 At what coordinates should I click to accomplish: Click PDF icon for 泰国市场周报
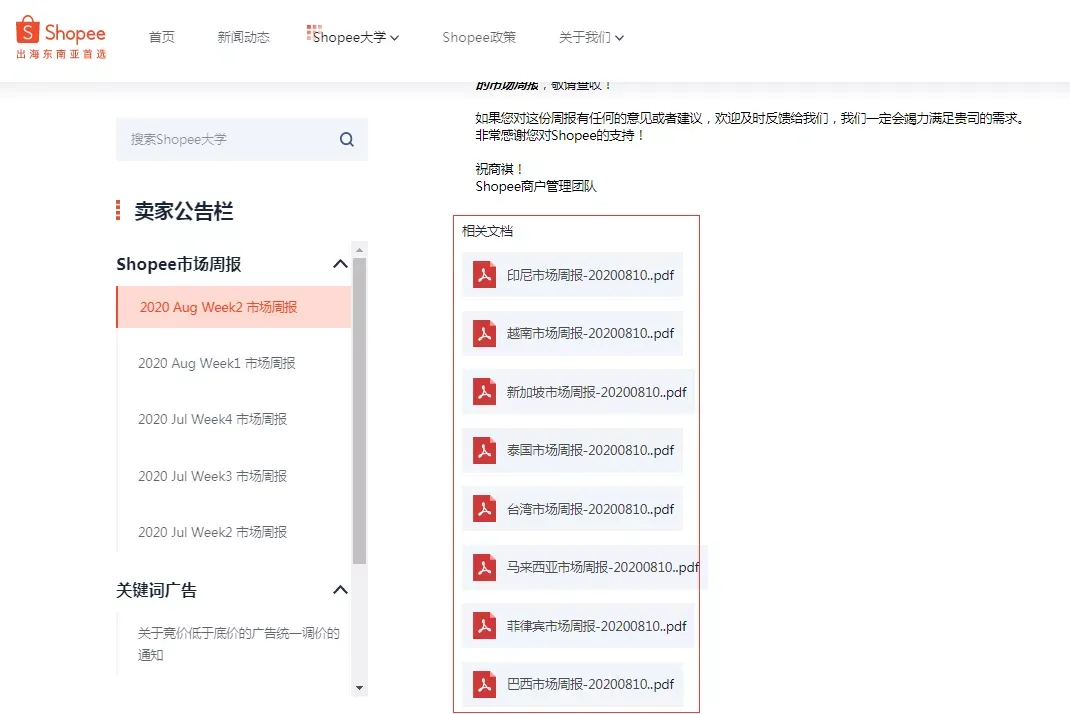coord(485,451)
